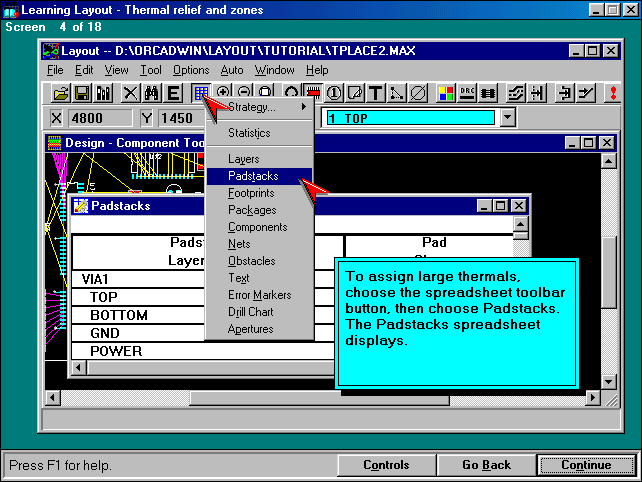Open the layer dropdown arrow
The image size is (642, 482).
tap(507, 118)
